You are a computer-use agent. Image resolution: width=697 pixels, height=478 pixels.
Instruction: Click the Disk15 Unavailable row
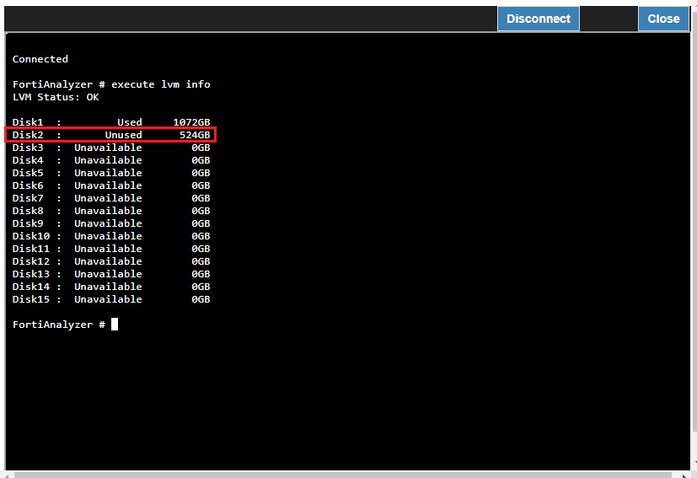tap(111, 300)
